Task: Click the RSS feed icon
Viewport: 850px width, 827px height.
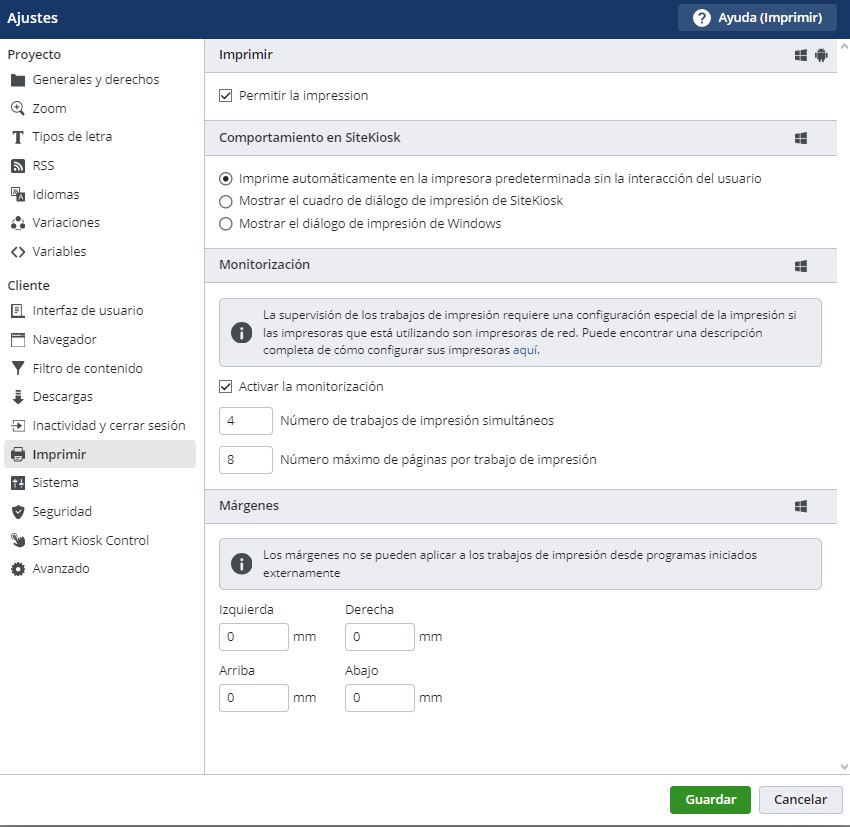Action: 17,166
